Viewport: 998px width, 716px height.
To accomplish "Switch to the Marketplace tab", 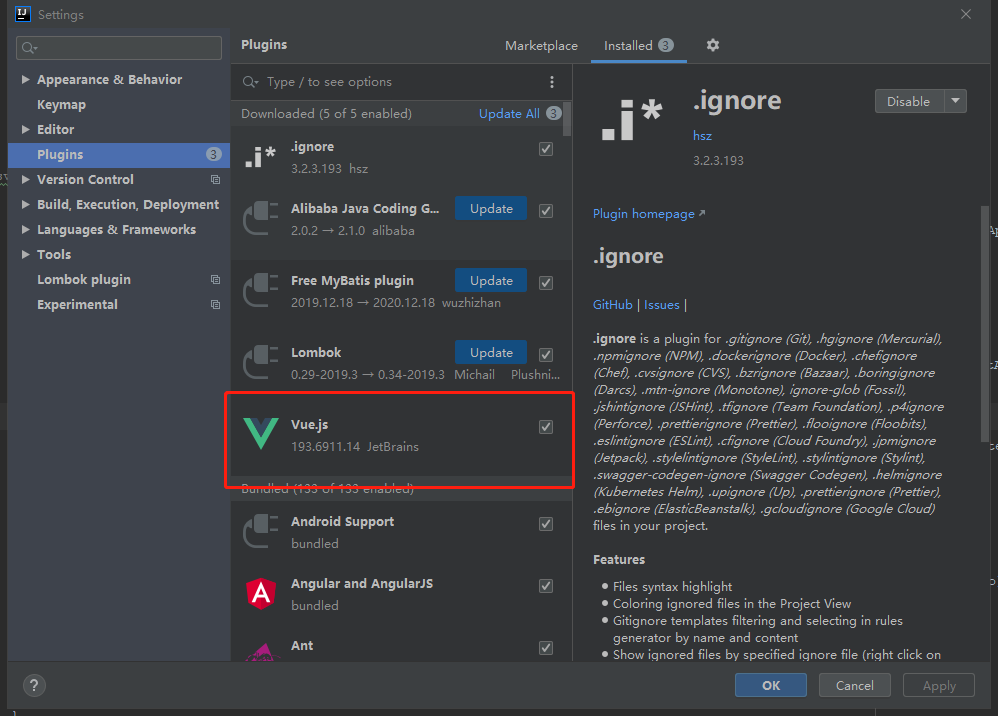I will coord(541,45).
